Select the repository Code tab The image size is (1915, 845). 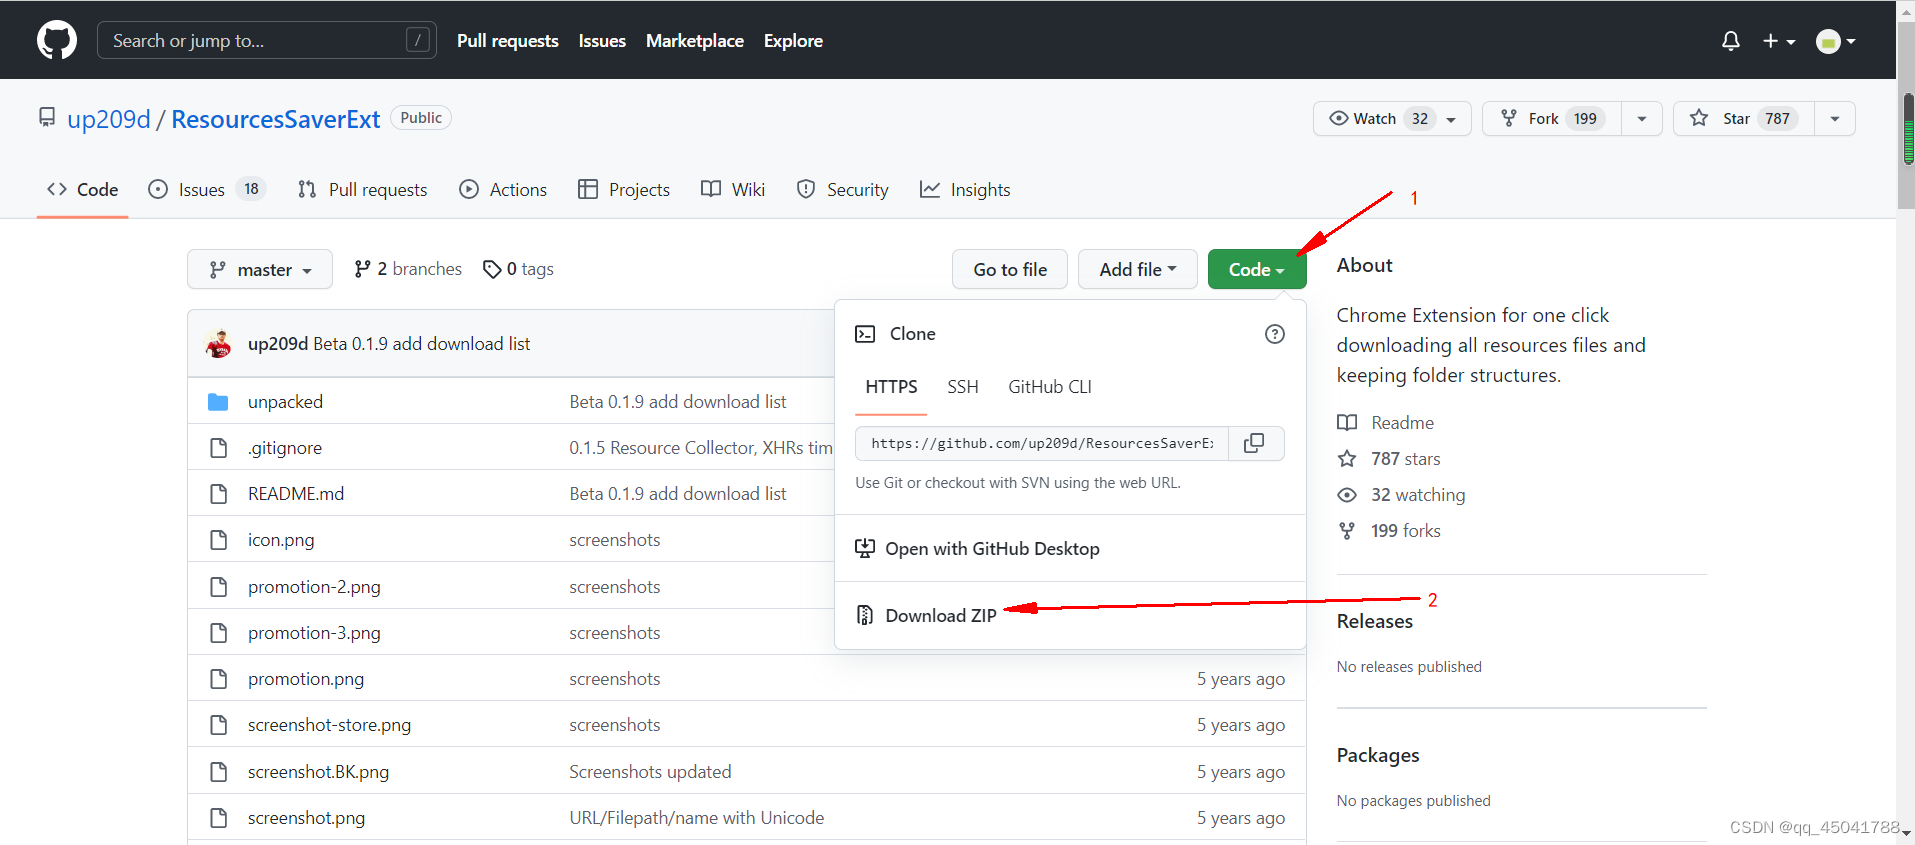coord(82,189)
